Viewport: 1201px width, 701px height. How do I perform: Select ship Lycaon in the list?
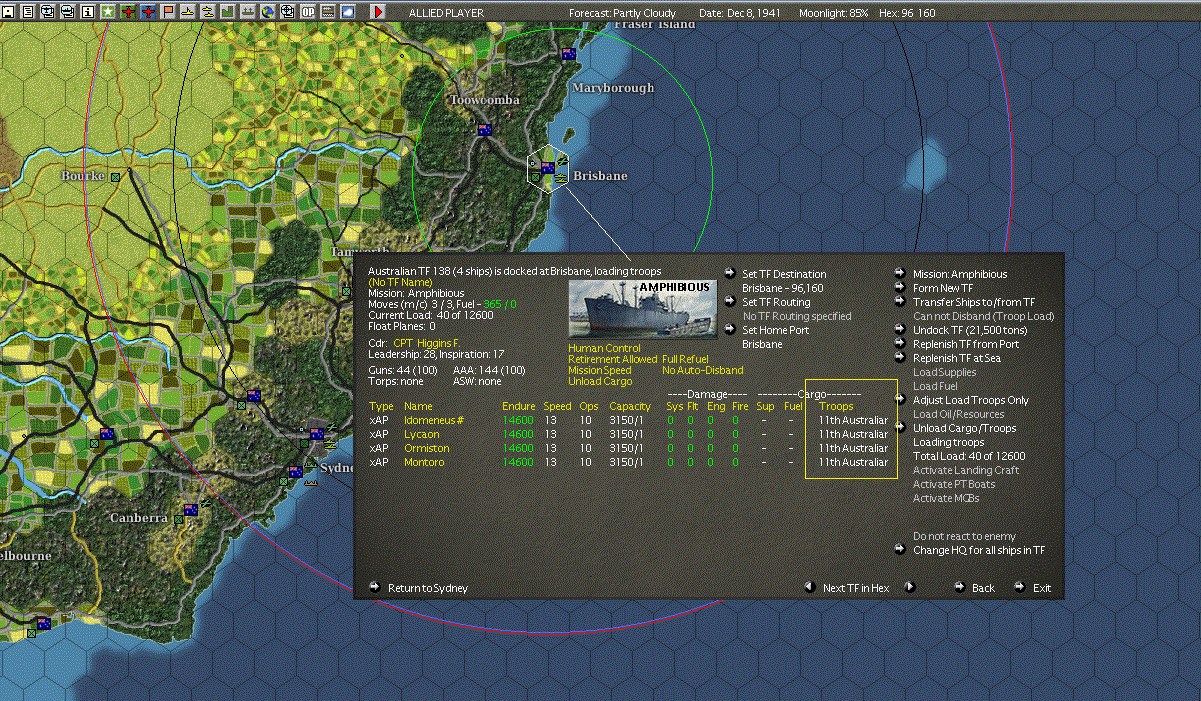pos(421,434)
